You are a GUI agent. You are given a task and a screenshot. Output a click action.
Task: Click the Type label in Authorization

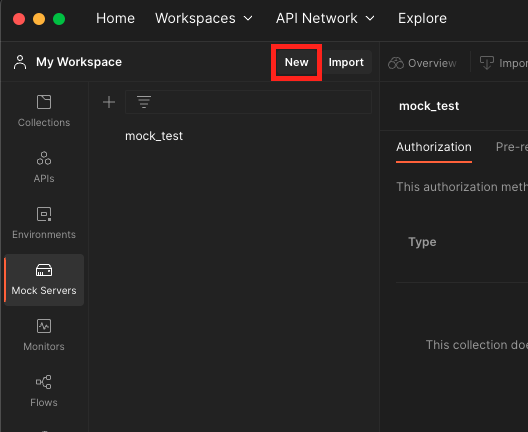coord(422,242)
